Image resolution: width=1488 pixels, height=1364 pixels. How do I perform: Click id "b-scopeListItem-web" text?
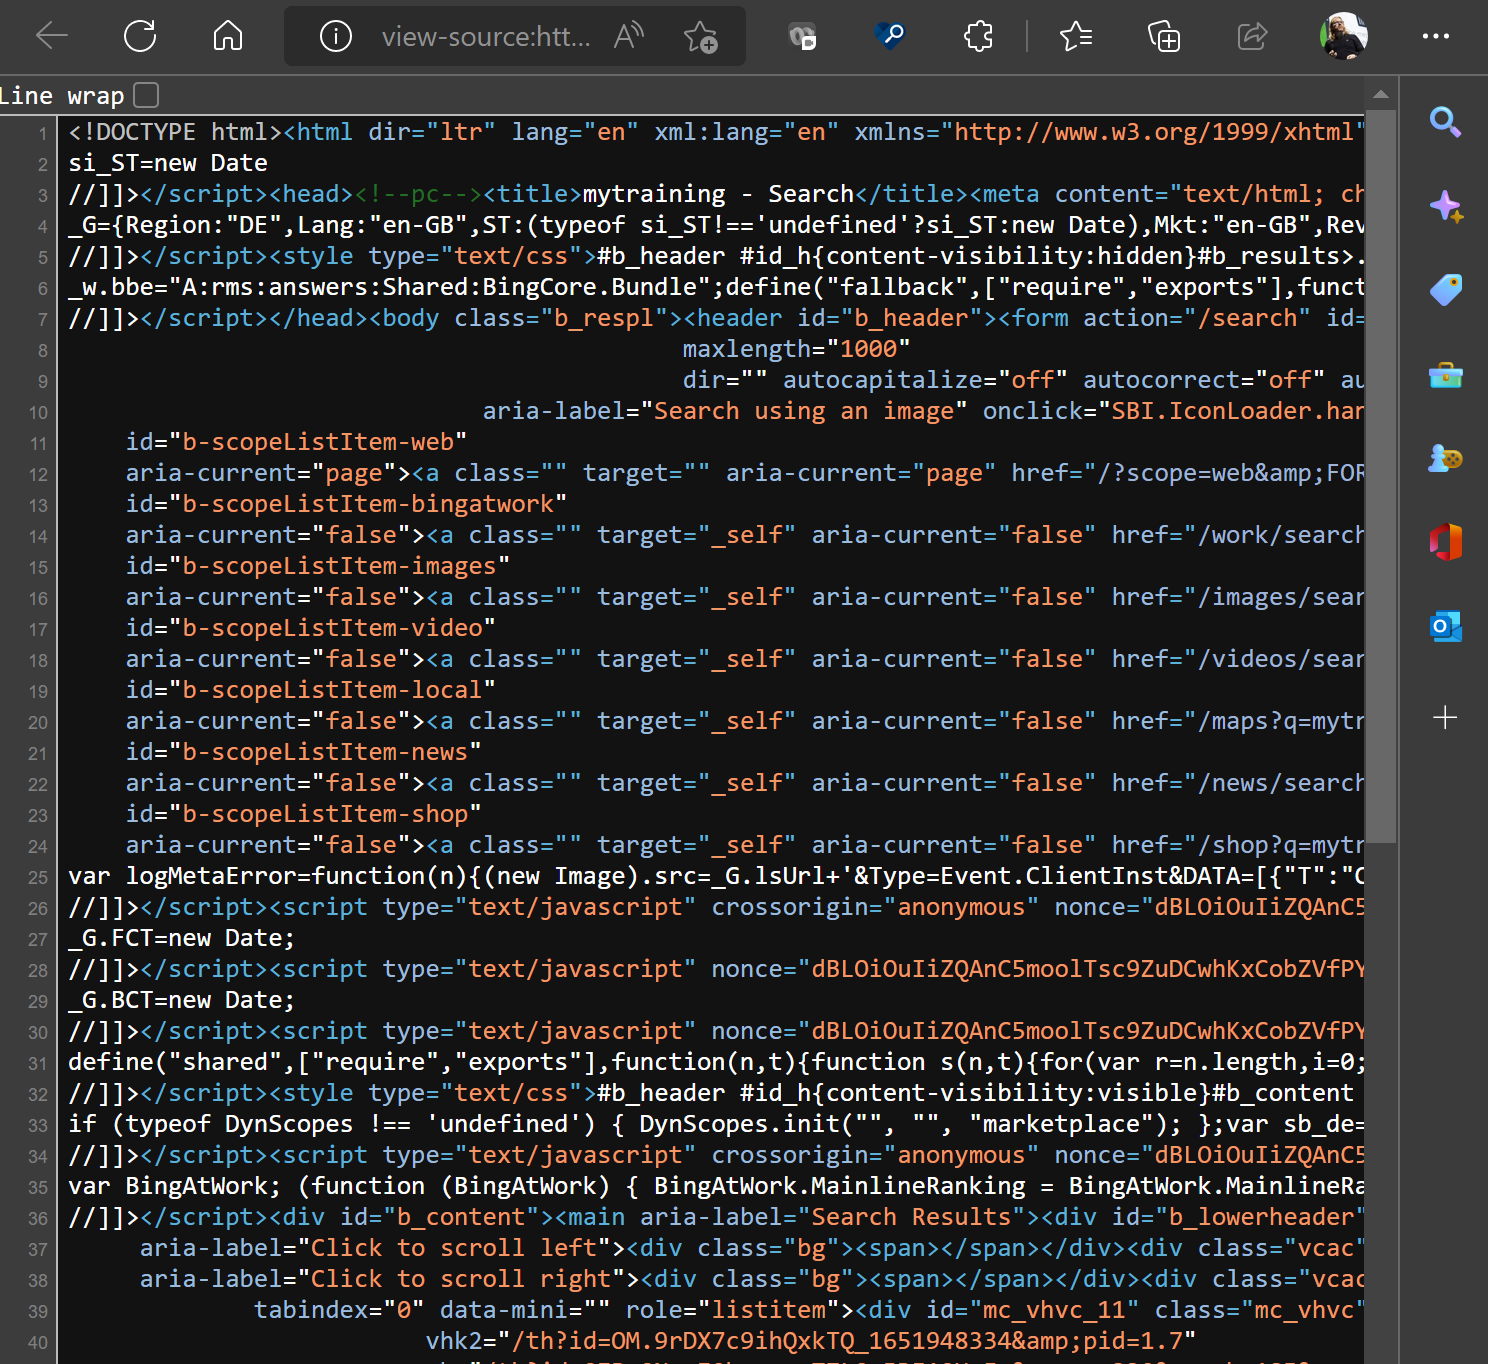pos(318,442)
